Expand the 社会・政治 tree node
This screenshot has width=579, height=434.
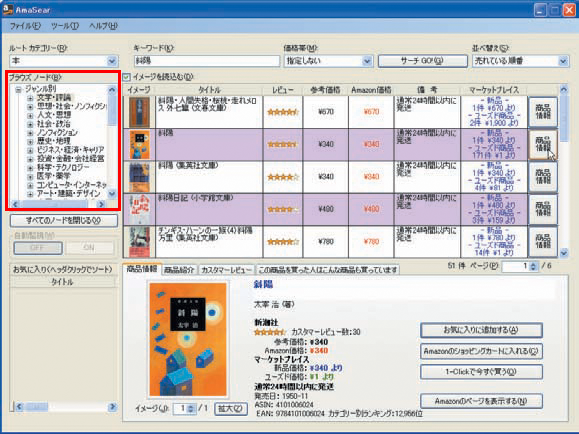[x=30, y=124]
